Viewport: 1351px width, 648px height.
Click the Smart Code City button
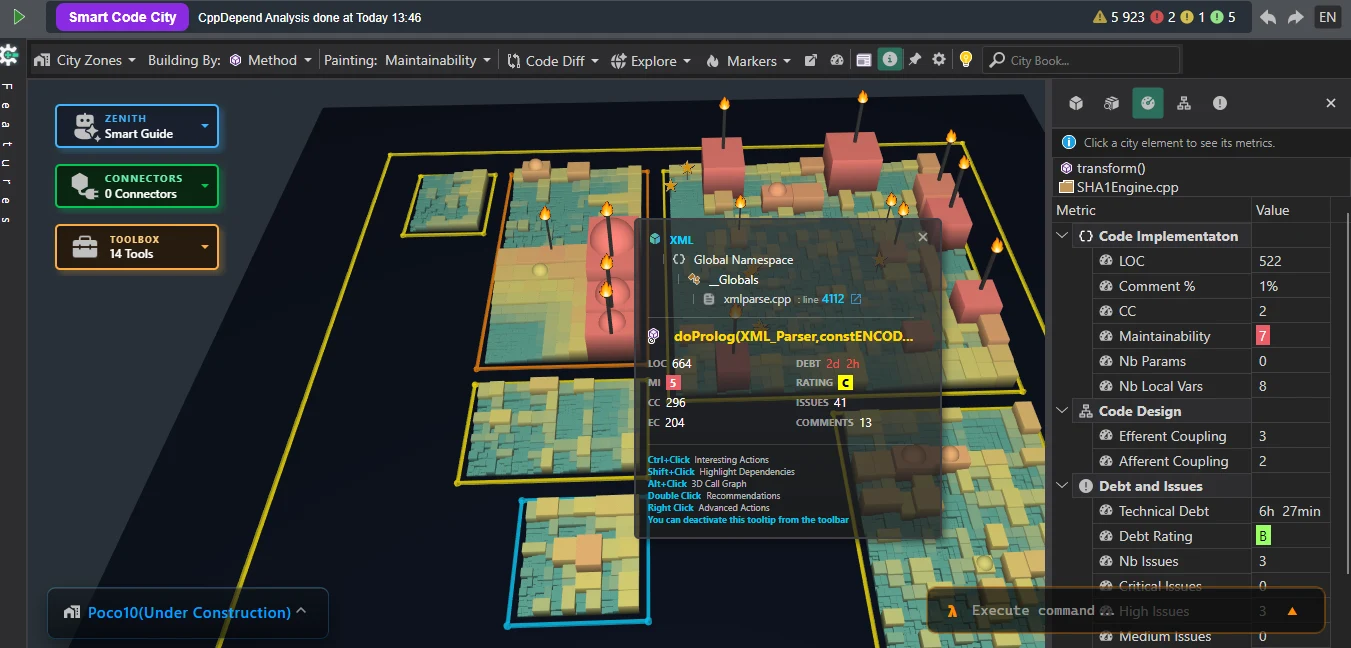click(x=122, y=17)
